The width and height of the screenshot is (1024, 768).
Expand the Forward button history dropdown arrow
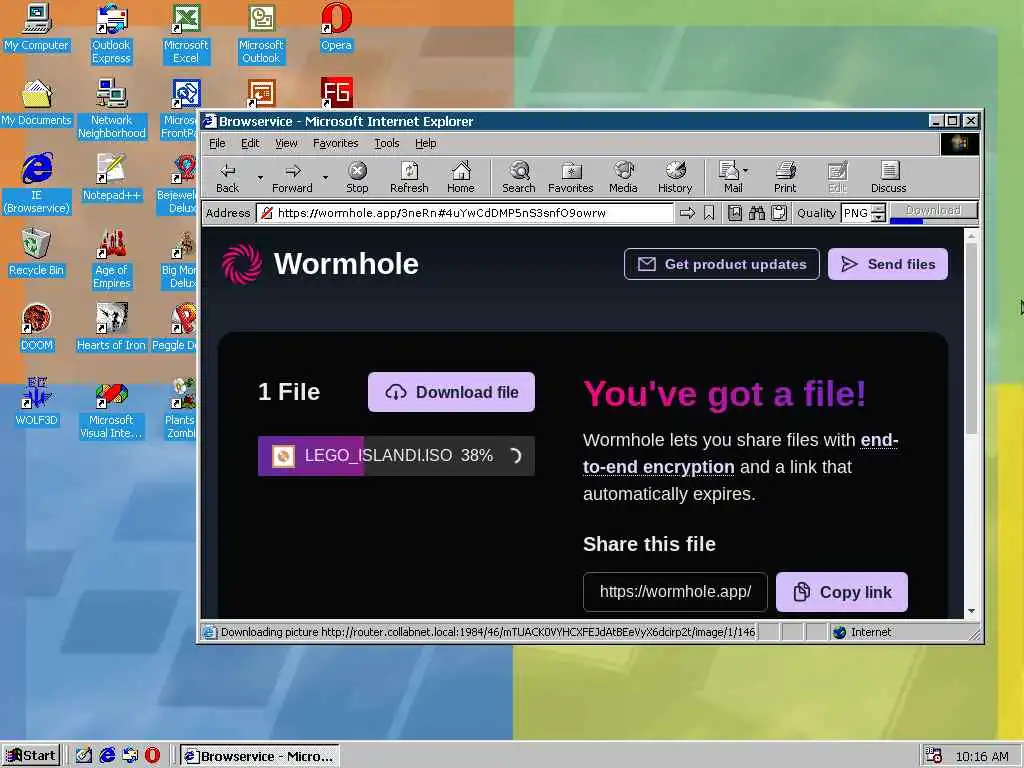(325, 178)
